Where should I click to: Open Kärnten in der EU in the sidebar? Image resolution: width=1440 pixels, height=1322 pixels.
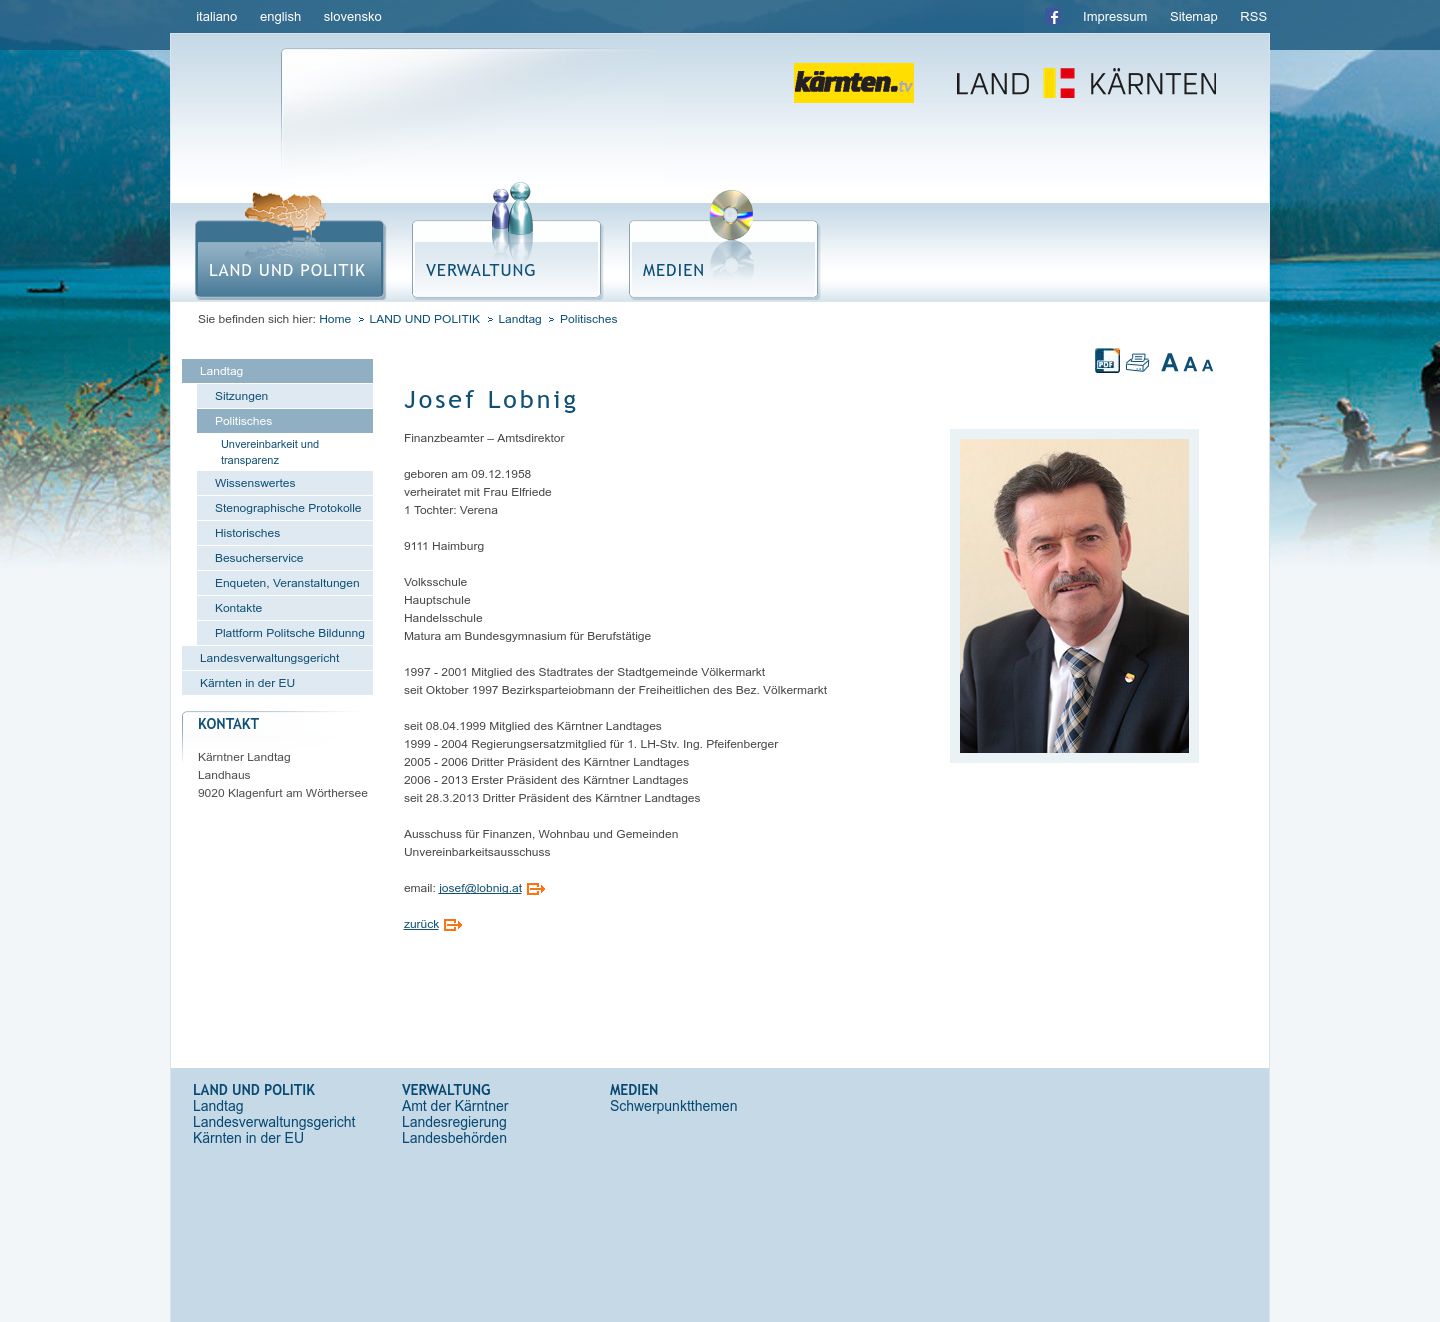277,683
